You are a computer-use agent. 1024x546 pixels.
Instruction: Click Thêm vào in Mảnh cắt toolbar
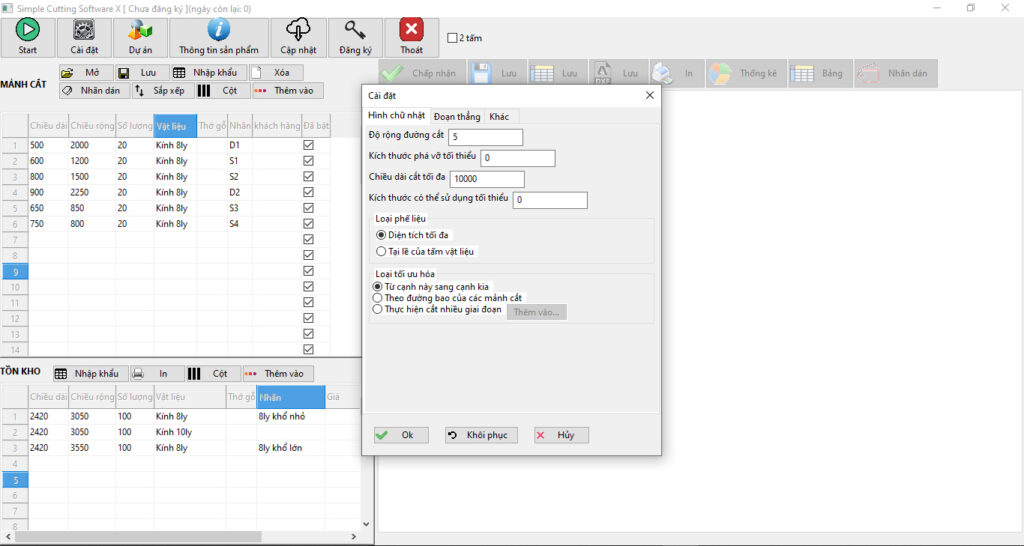(x=287, y=91)
